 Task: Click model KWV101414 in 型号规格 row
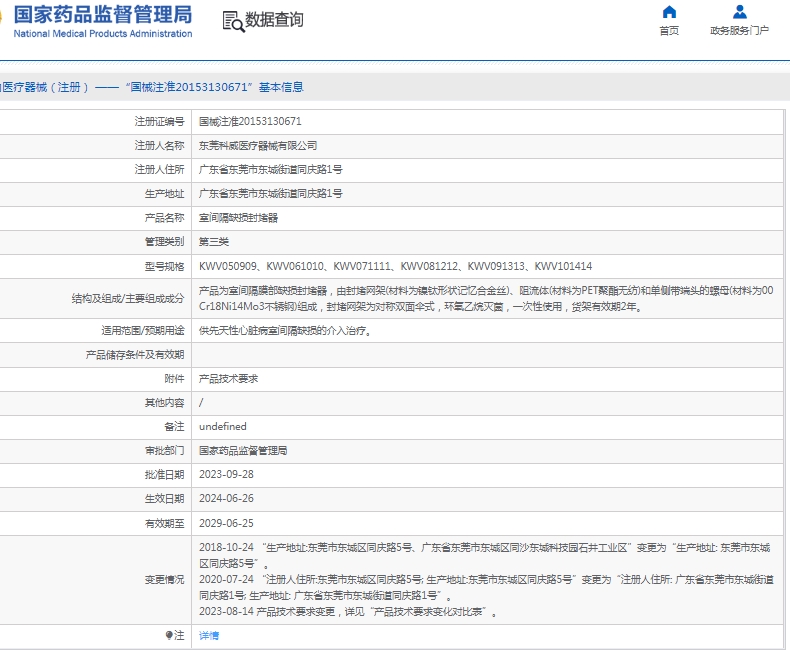[563, 266]
